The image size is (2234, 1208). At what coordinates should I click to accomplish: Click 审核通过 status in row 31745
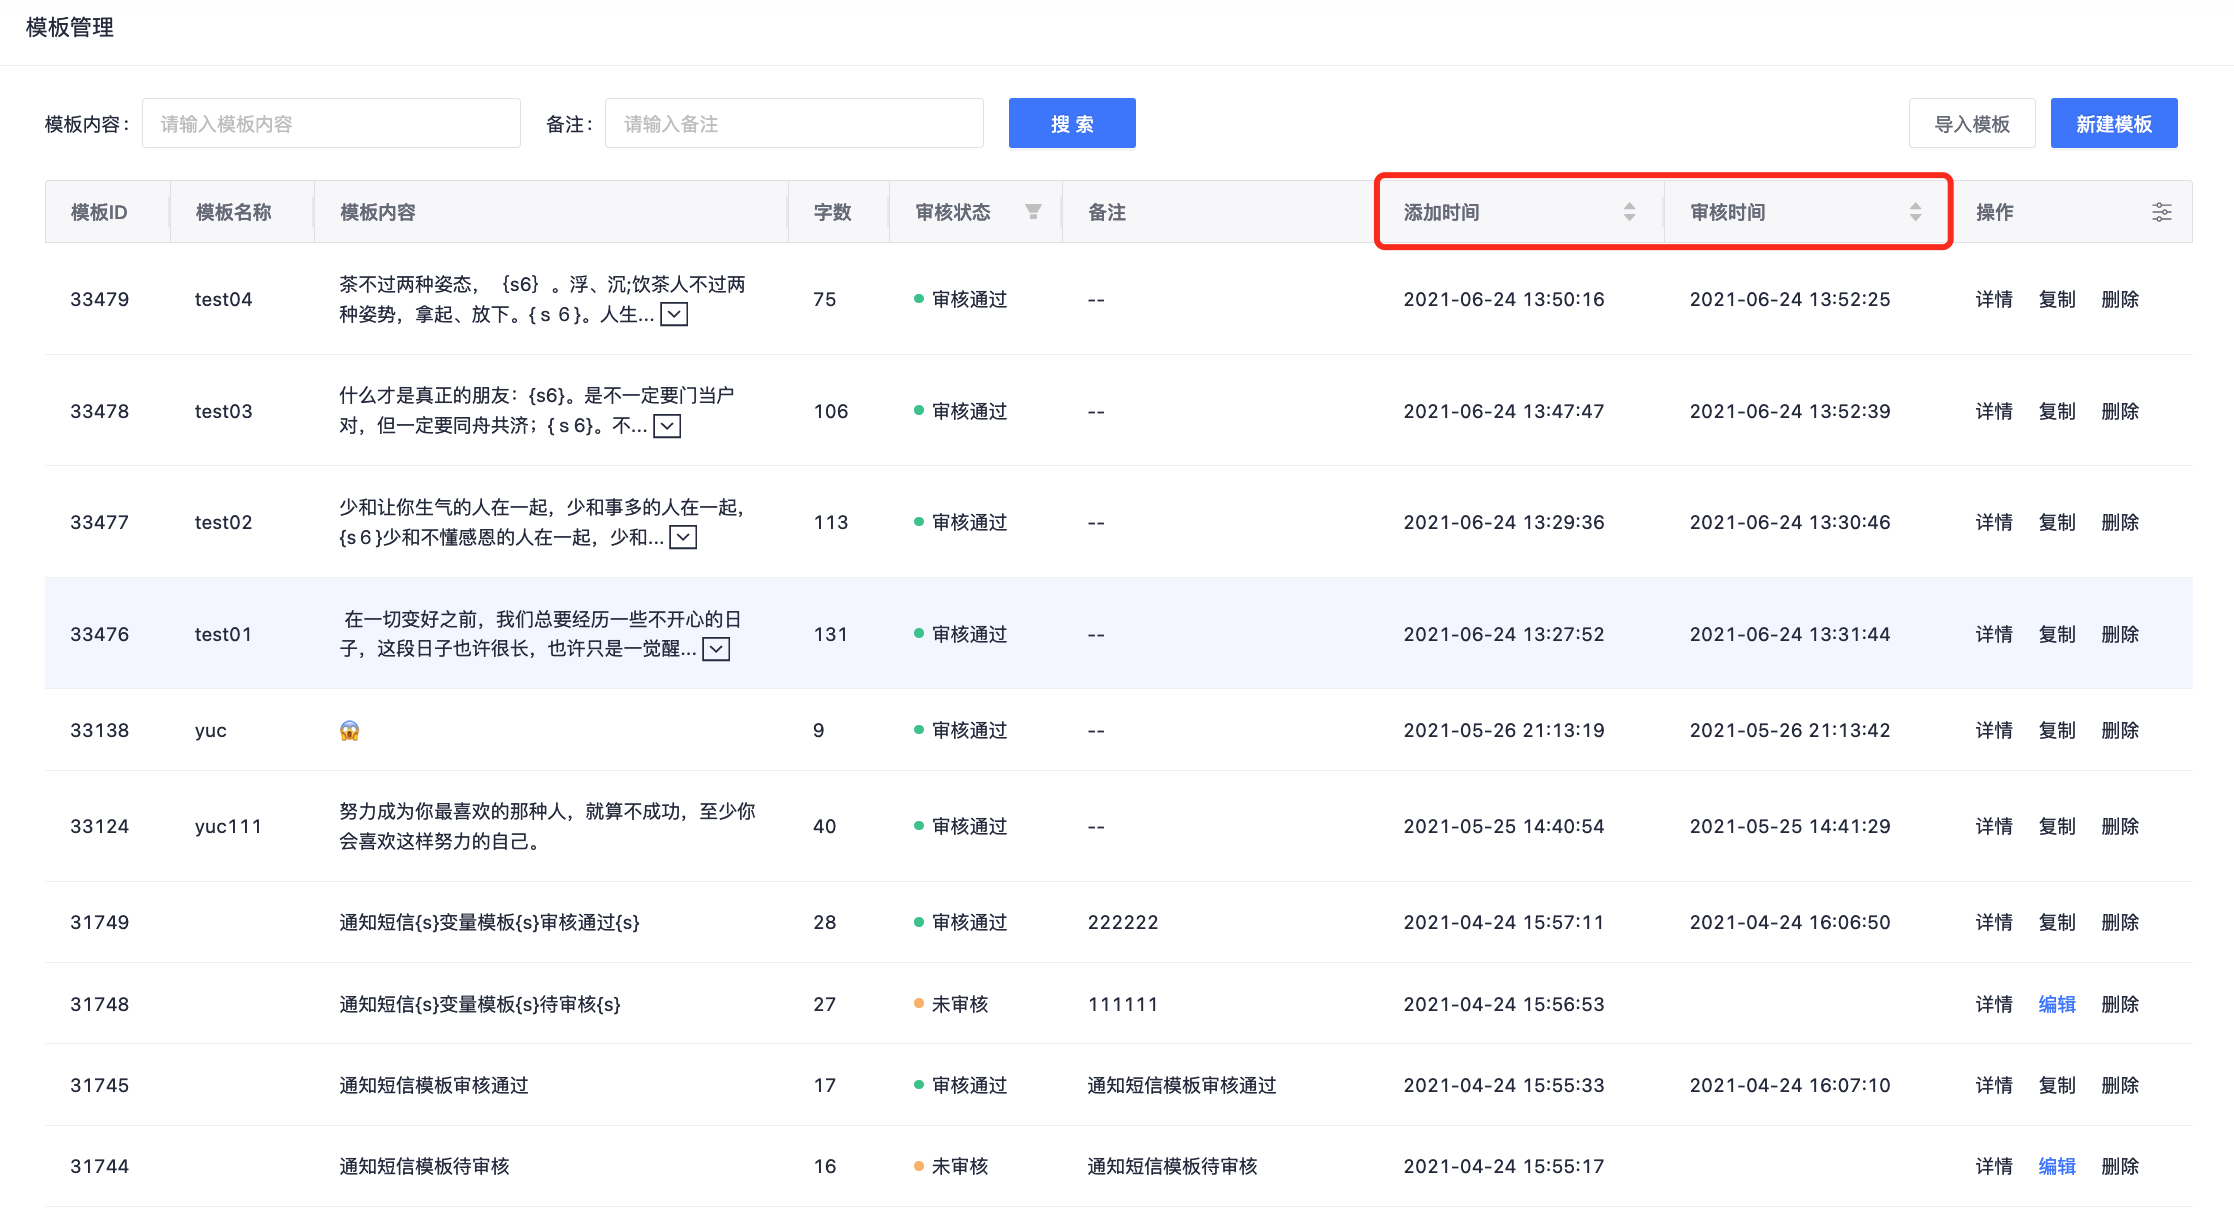(x=960, y=1085)
